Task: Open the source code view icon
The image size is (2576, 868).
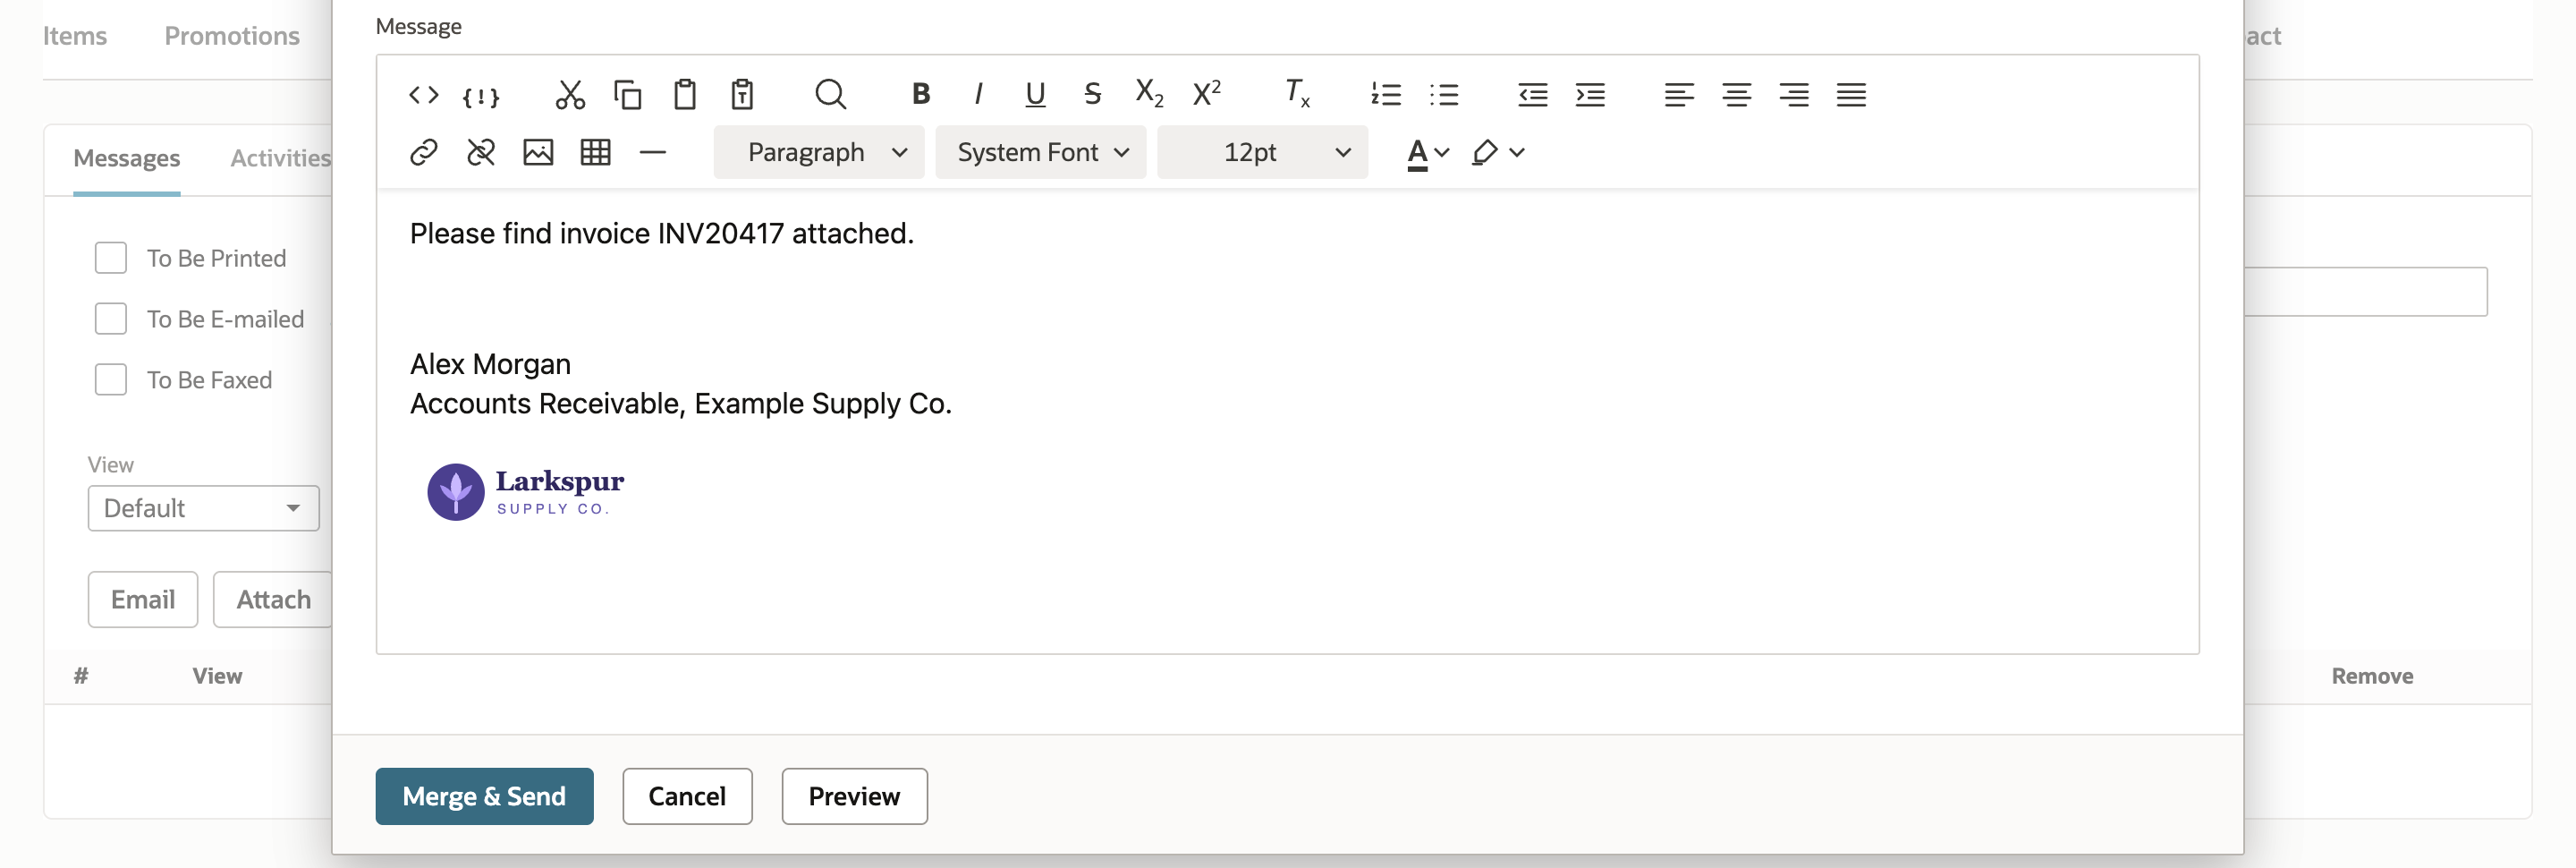Action: point(423,95)
